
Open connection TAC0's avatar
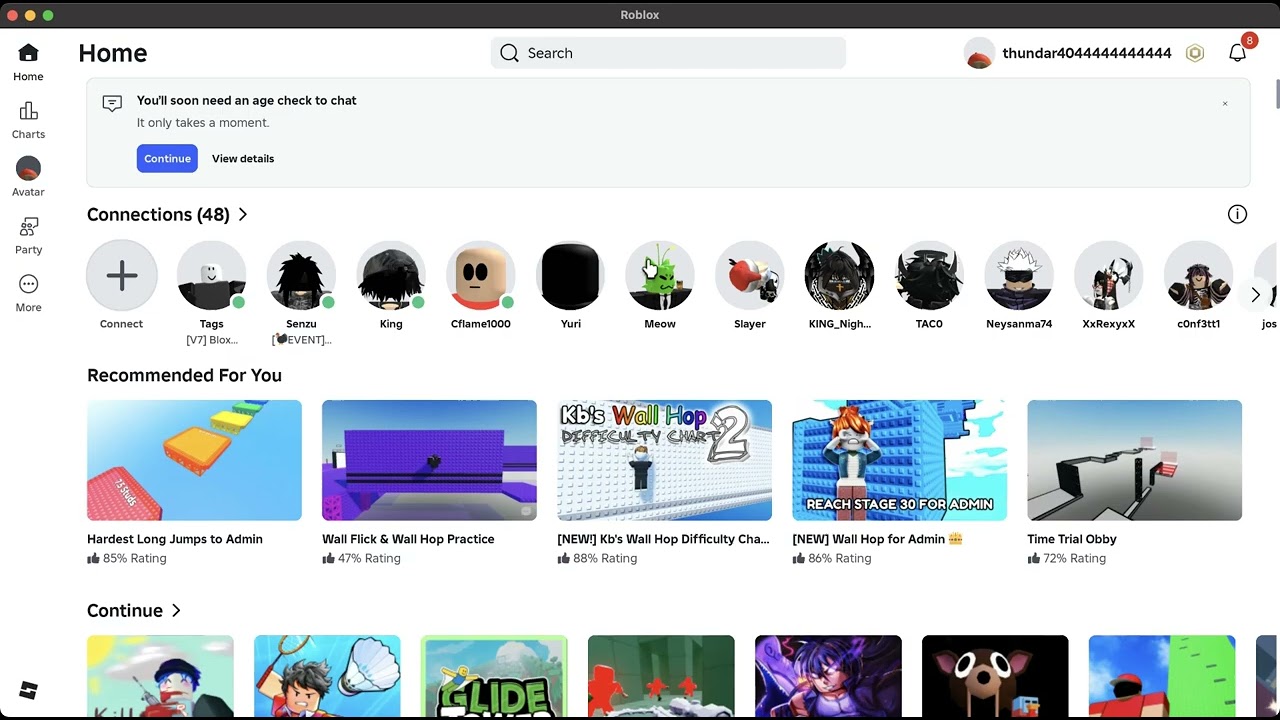pos(929,275)
